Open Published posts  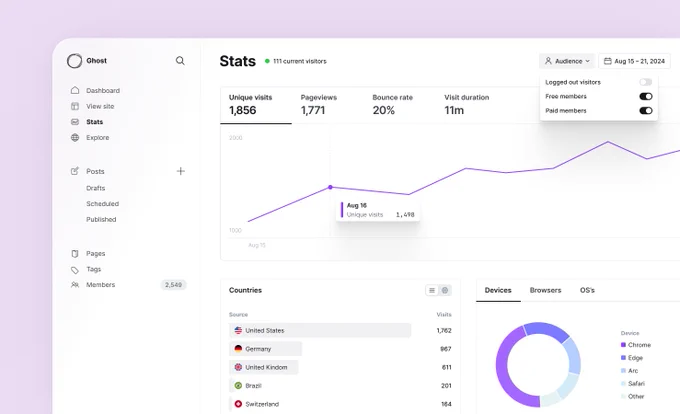(x=101, y=219)
